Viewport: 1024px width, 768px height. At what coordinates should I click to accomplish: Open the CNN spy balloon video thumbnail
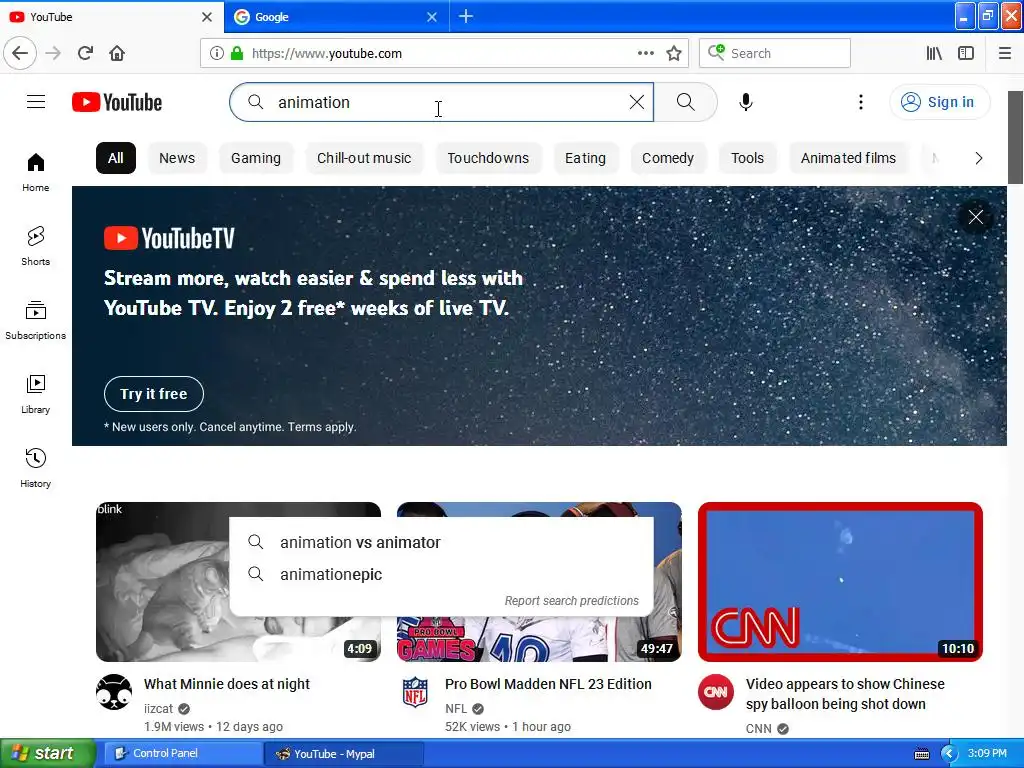[x=840, y=582]
